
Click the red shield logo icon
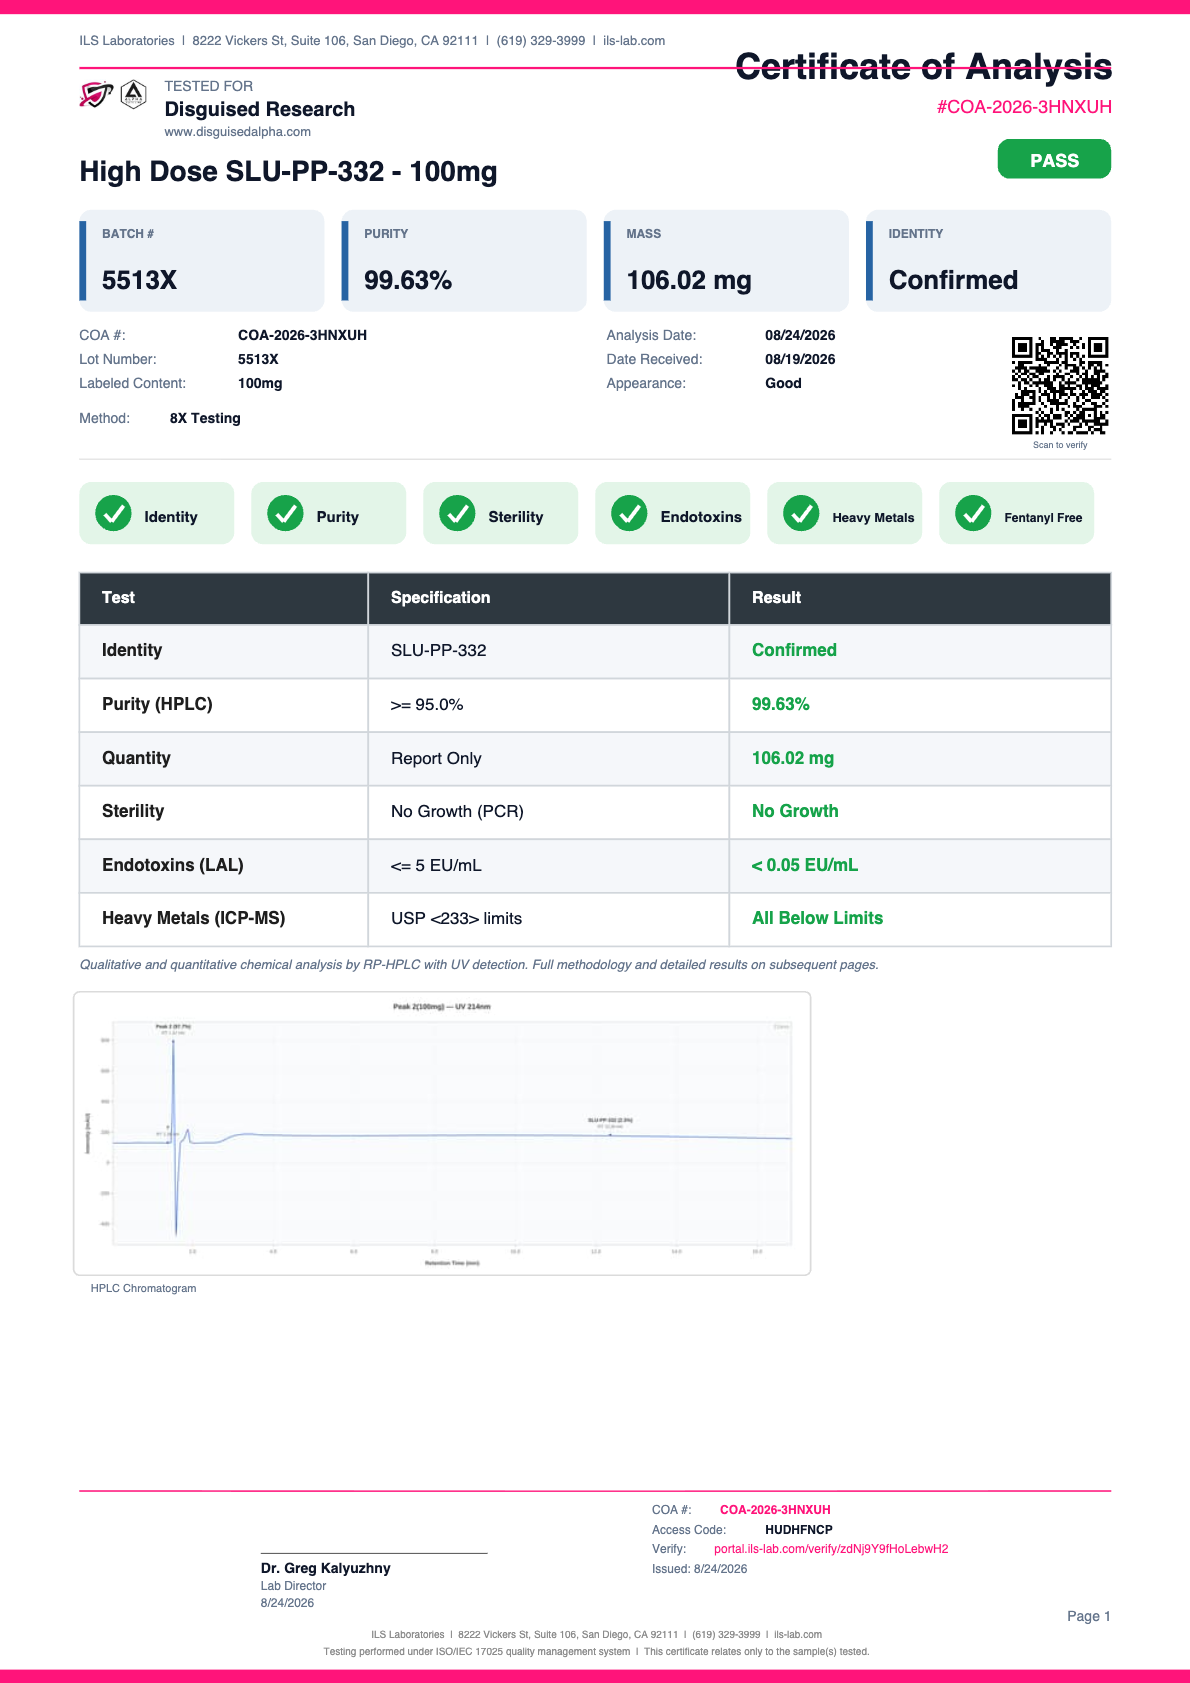coord(96,95)
